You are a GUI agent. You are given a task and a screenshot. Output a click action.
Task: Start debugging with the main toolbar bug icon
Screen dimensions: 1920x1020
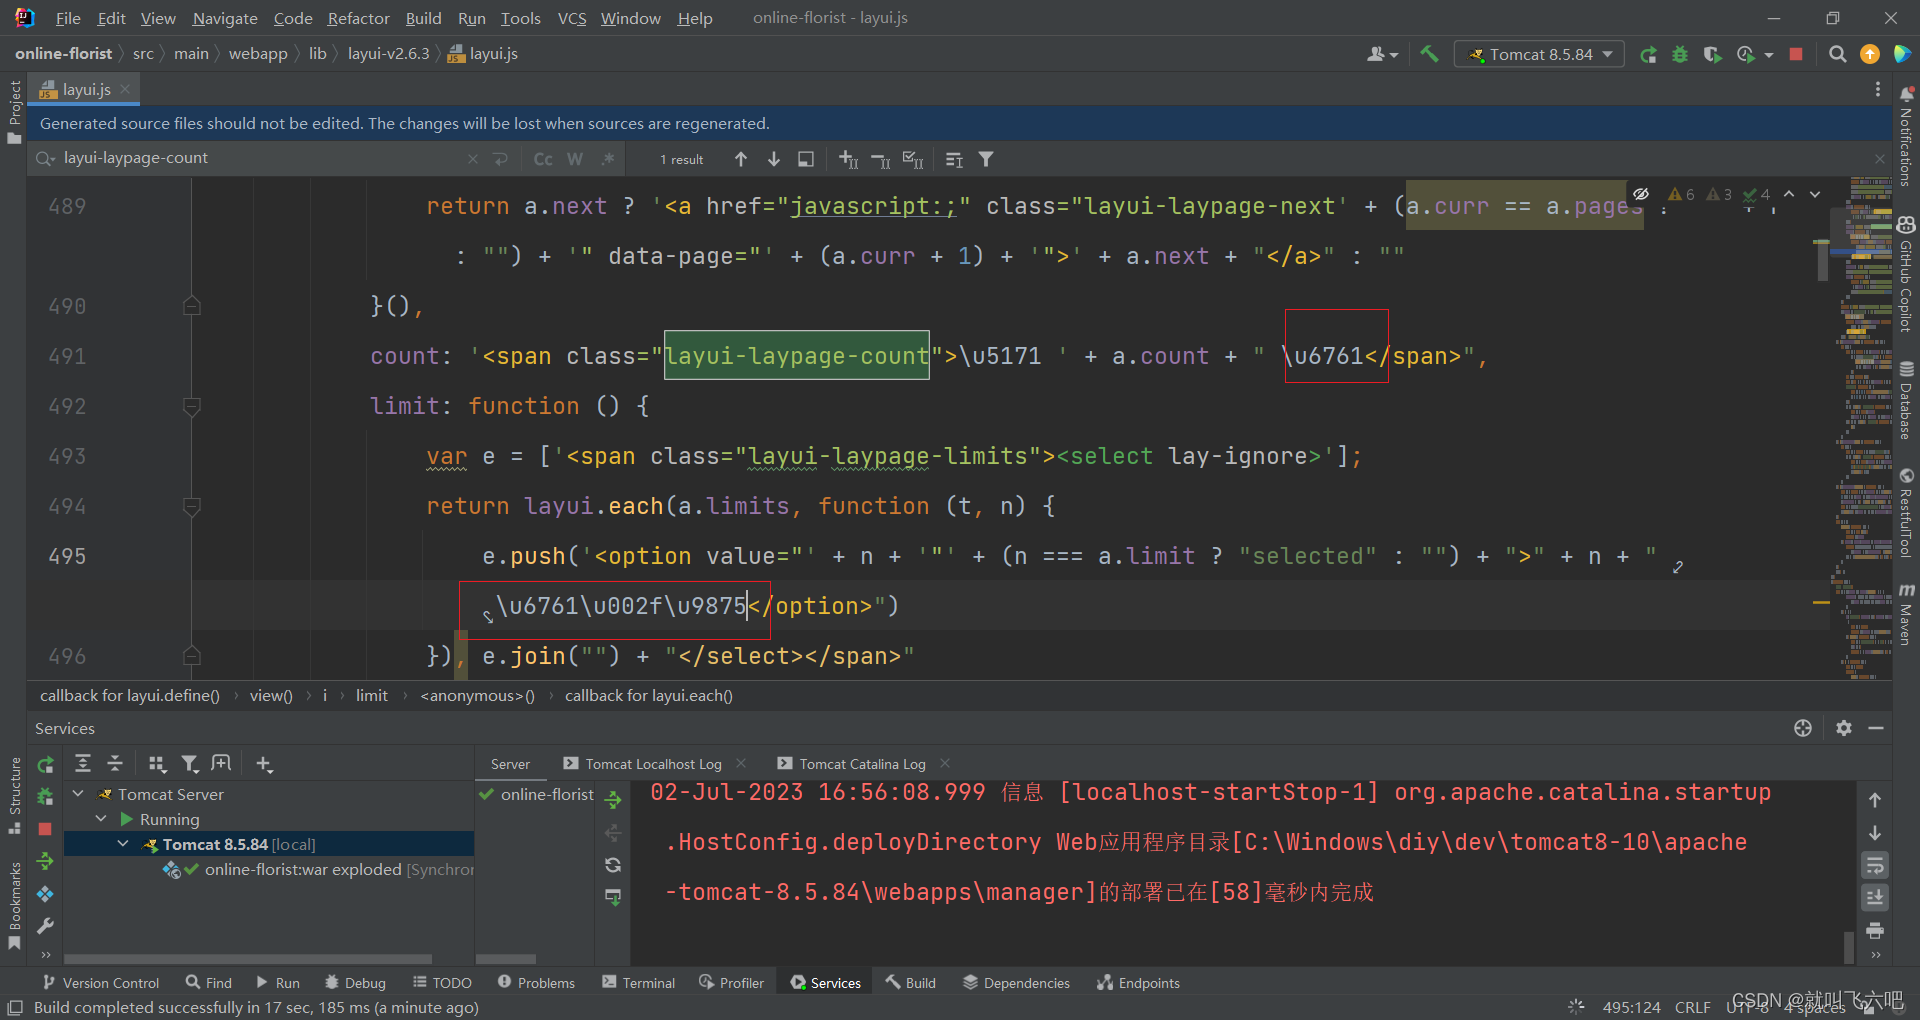(x=1680, y=54)
